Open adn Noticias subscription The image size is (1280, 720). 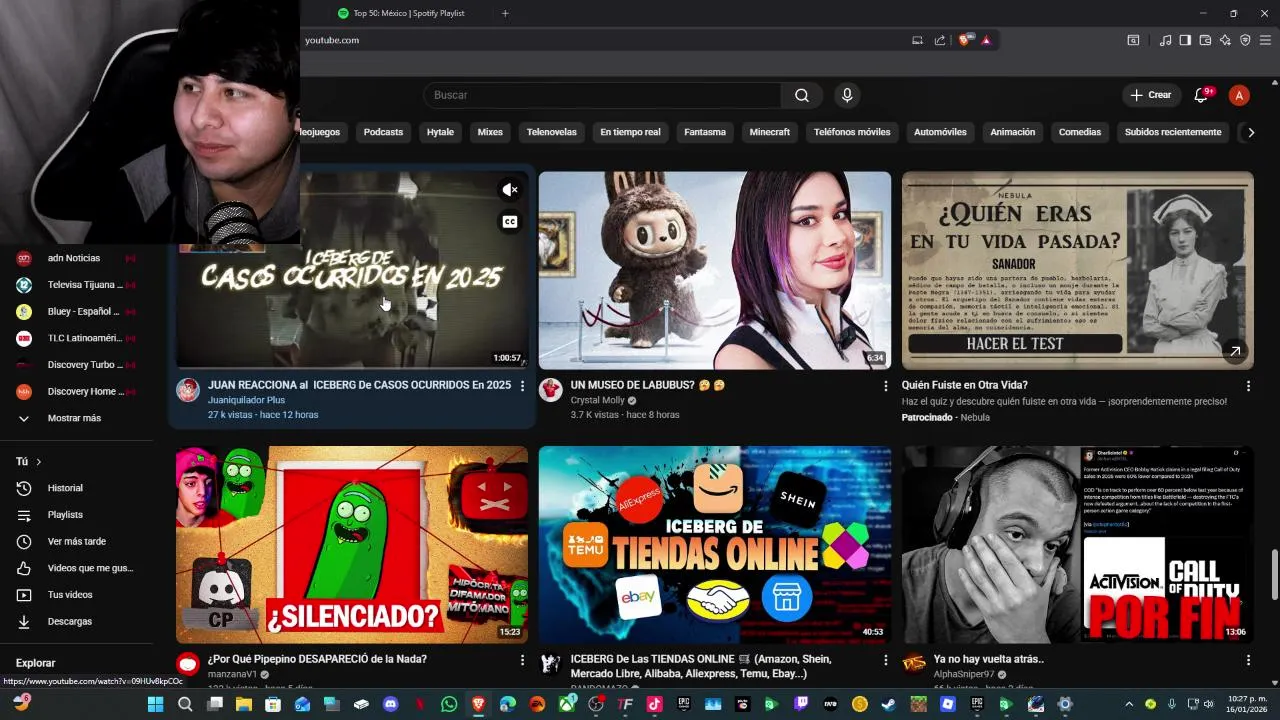(76, 258)
